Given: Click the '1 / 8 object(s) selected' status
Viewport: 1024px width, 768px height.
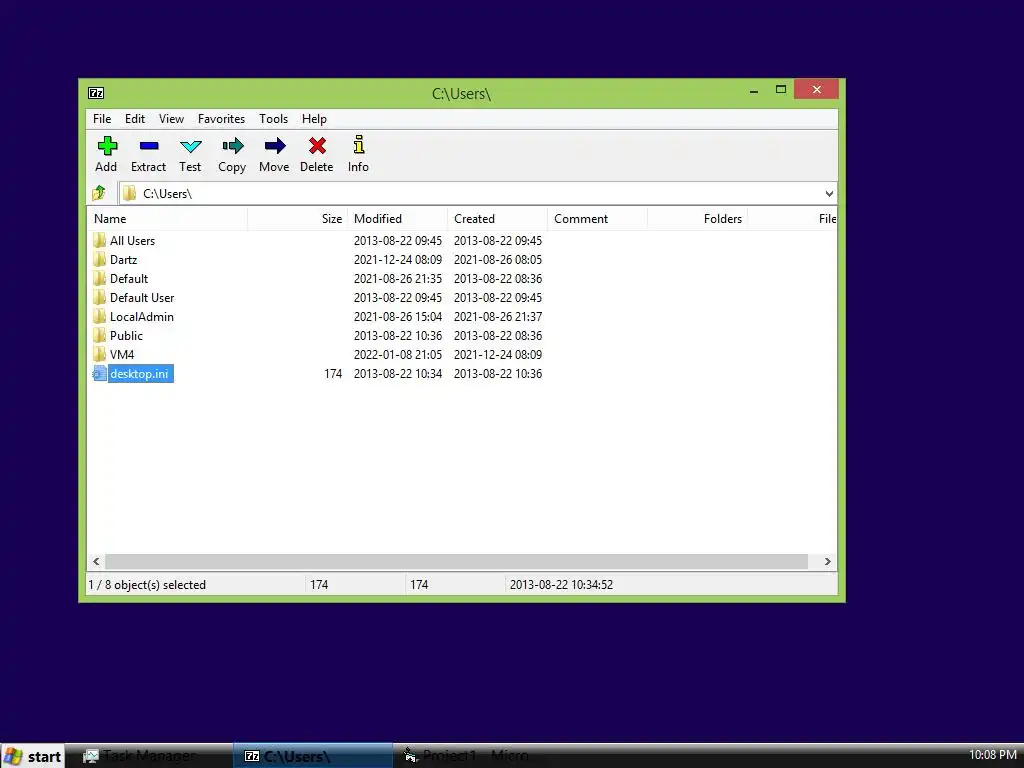Looking at the screenshot, I should [147, 584].
